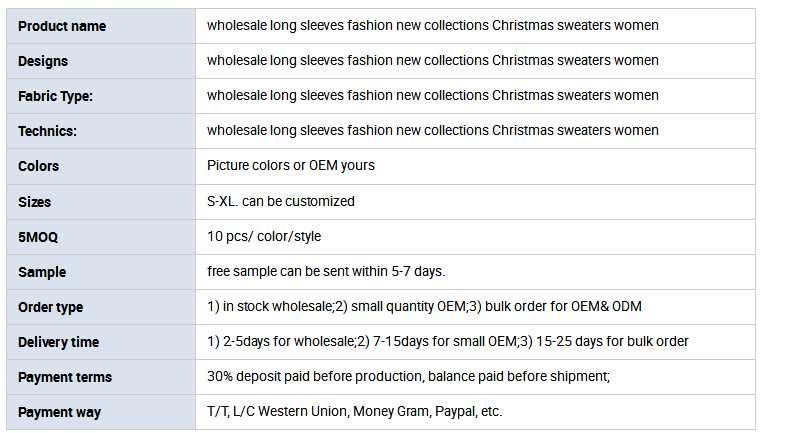Click the "Designs" label cell
This screenshot has height=433, width=789.
(43, 61)
